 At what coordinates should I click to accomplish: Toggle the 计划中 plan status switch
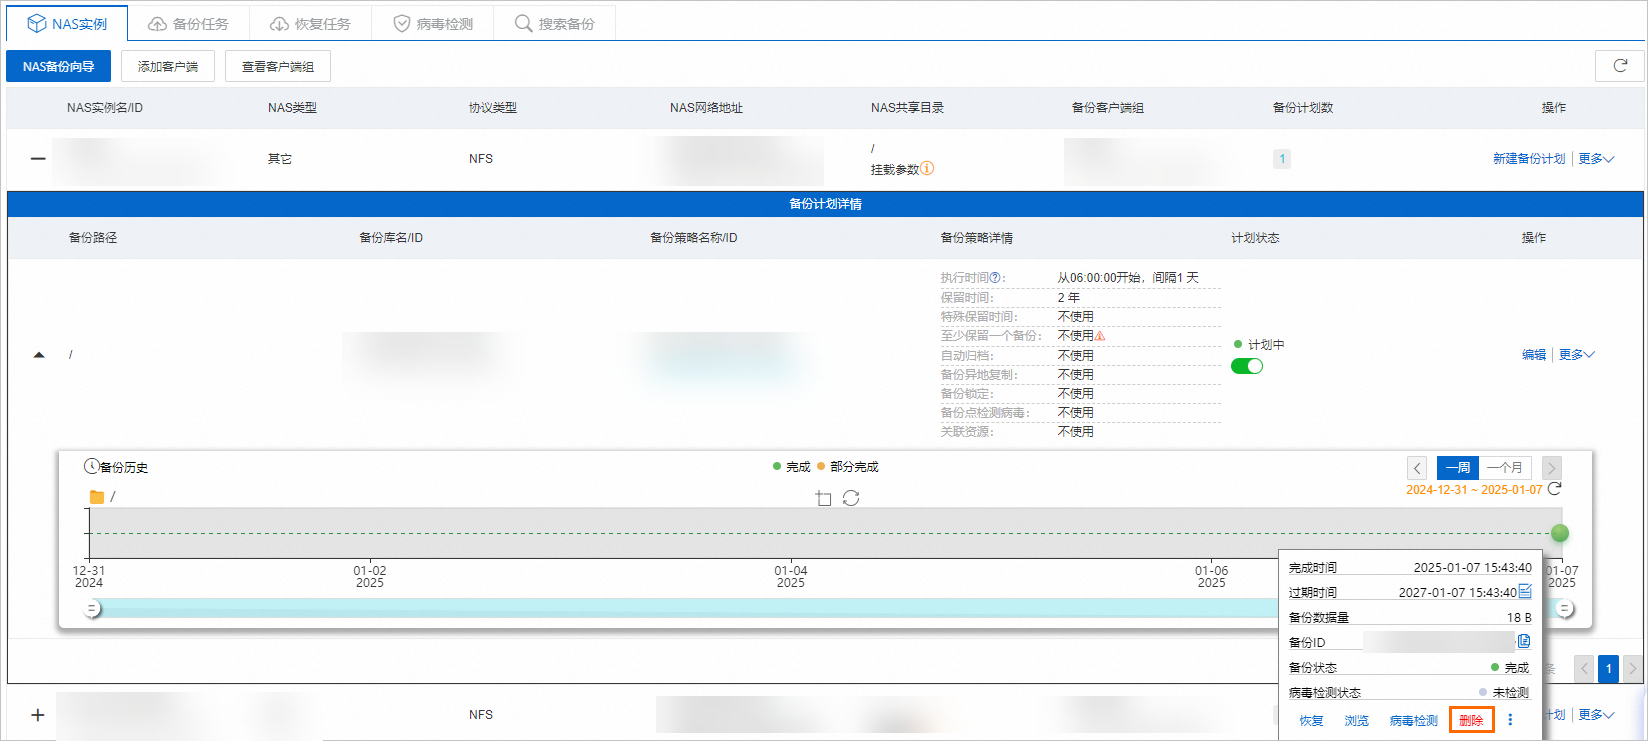coord(1247,366)
